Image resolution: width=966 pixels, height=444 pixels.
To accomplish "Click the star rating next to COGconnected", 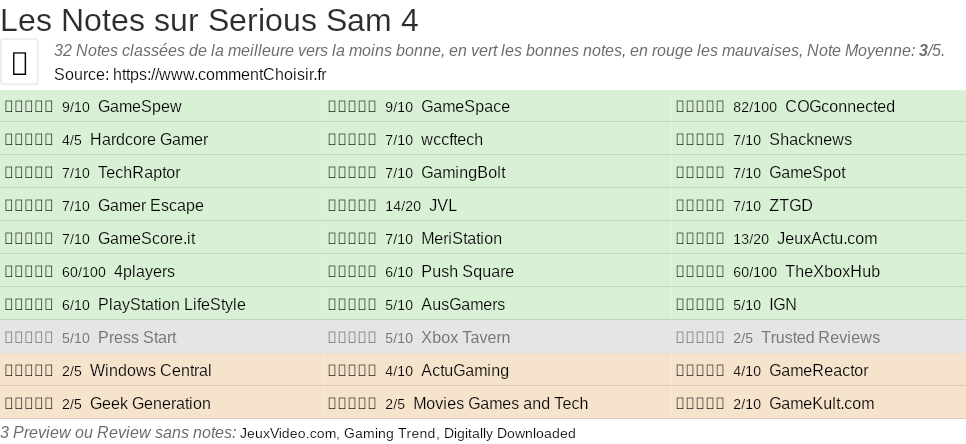I will [x=700, y=107].
